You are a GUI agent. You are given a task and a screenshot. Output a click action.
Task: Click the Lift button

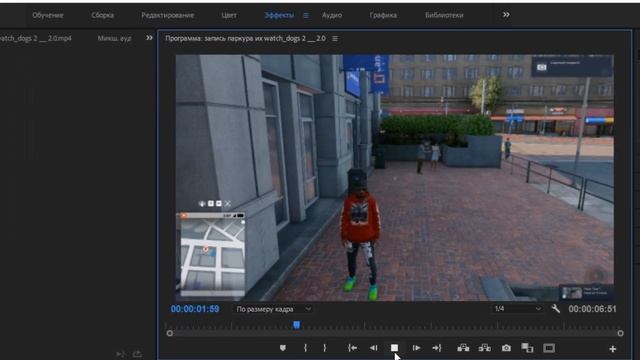463,348
